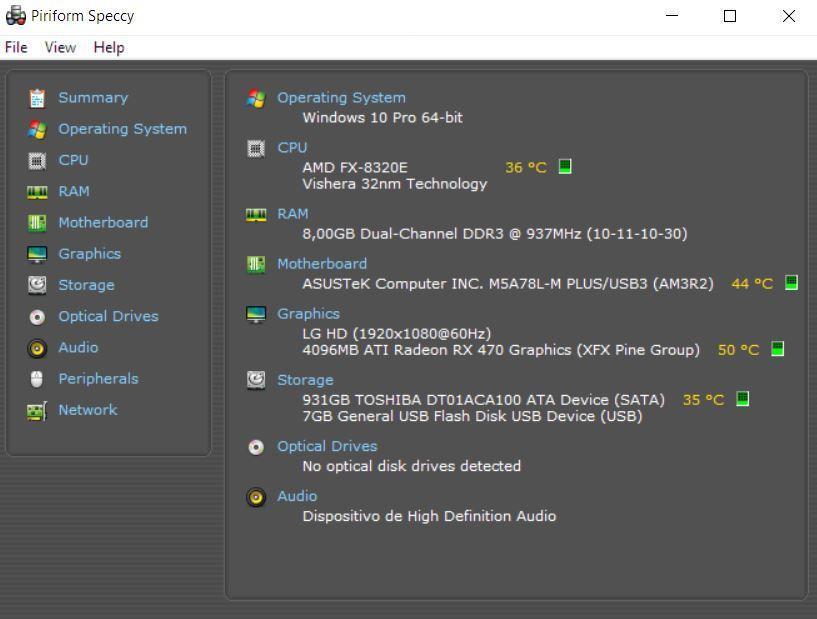
Task: Click the 44 °C motherboard temperature reading
Action: point(752,284)
